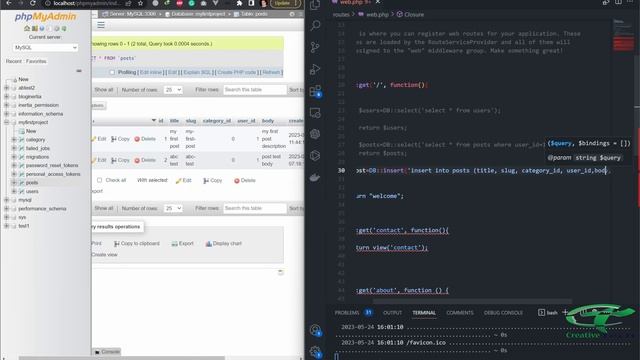Image resolution: width=640 pixels, height=360 pixels.
Task: Open the Run and Debug view in VS Code
Action: (315, 69)
